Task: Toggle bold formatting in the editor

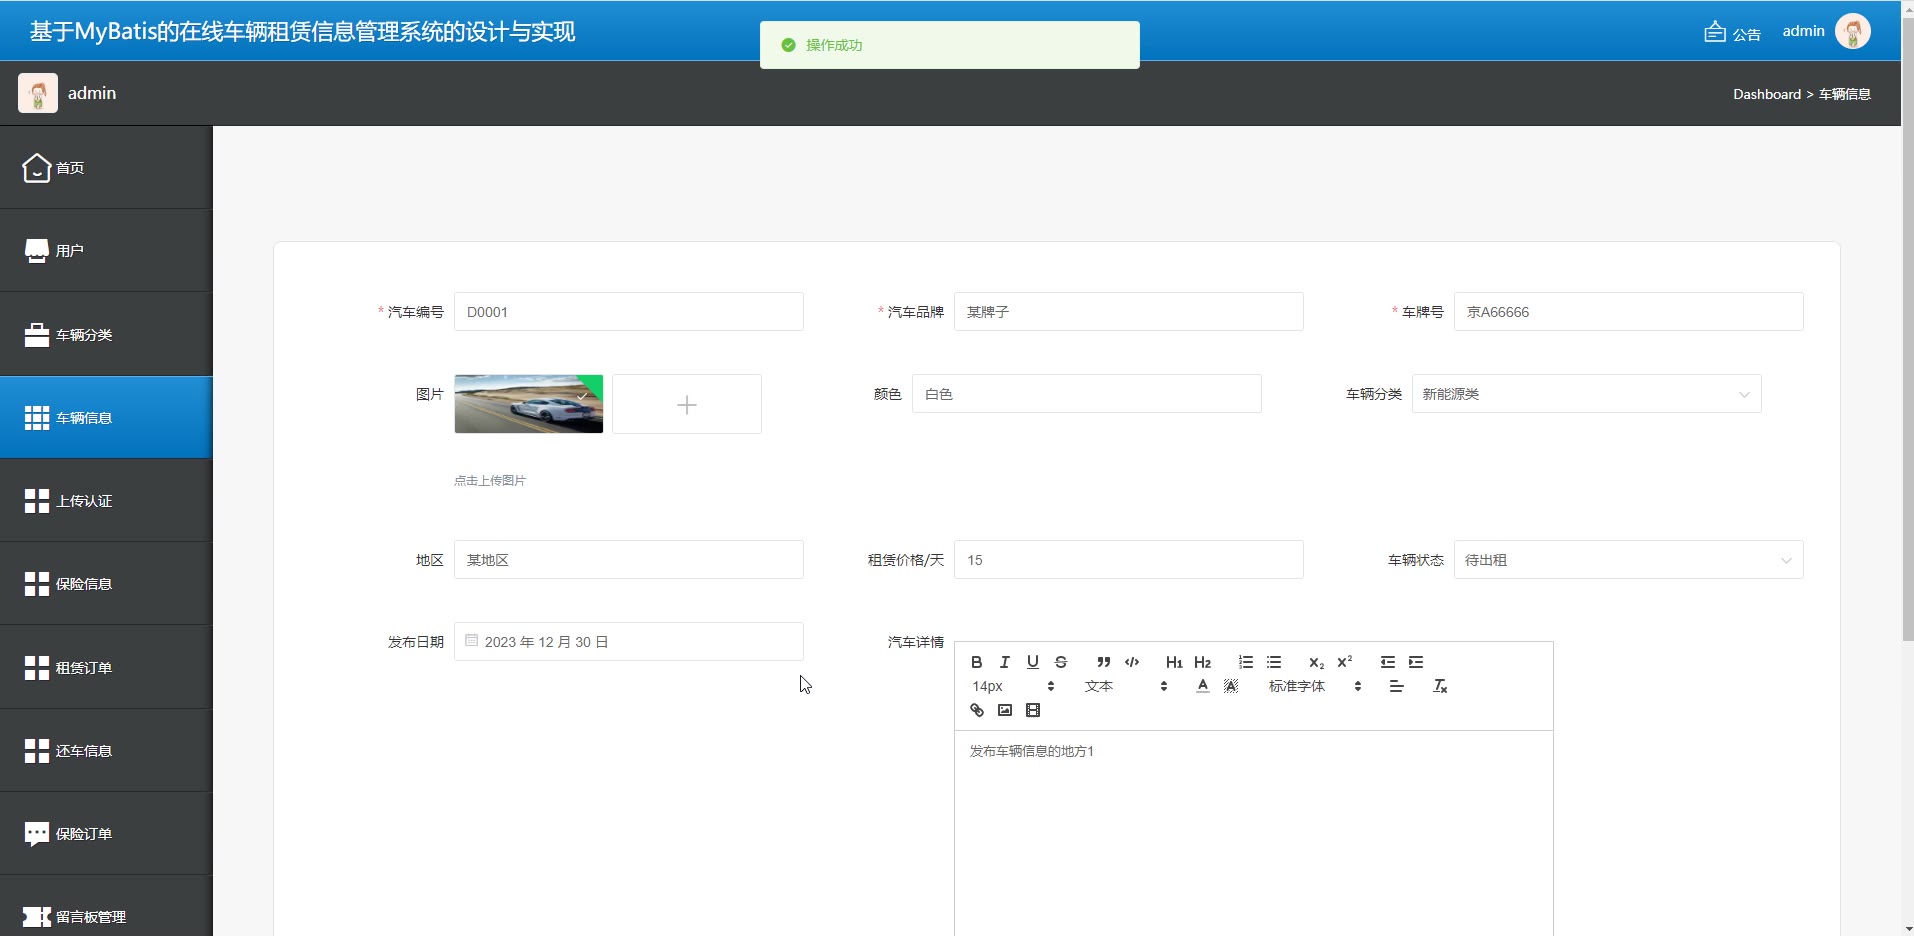Action: point(977,662)
